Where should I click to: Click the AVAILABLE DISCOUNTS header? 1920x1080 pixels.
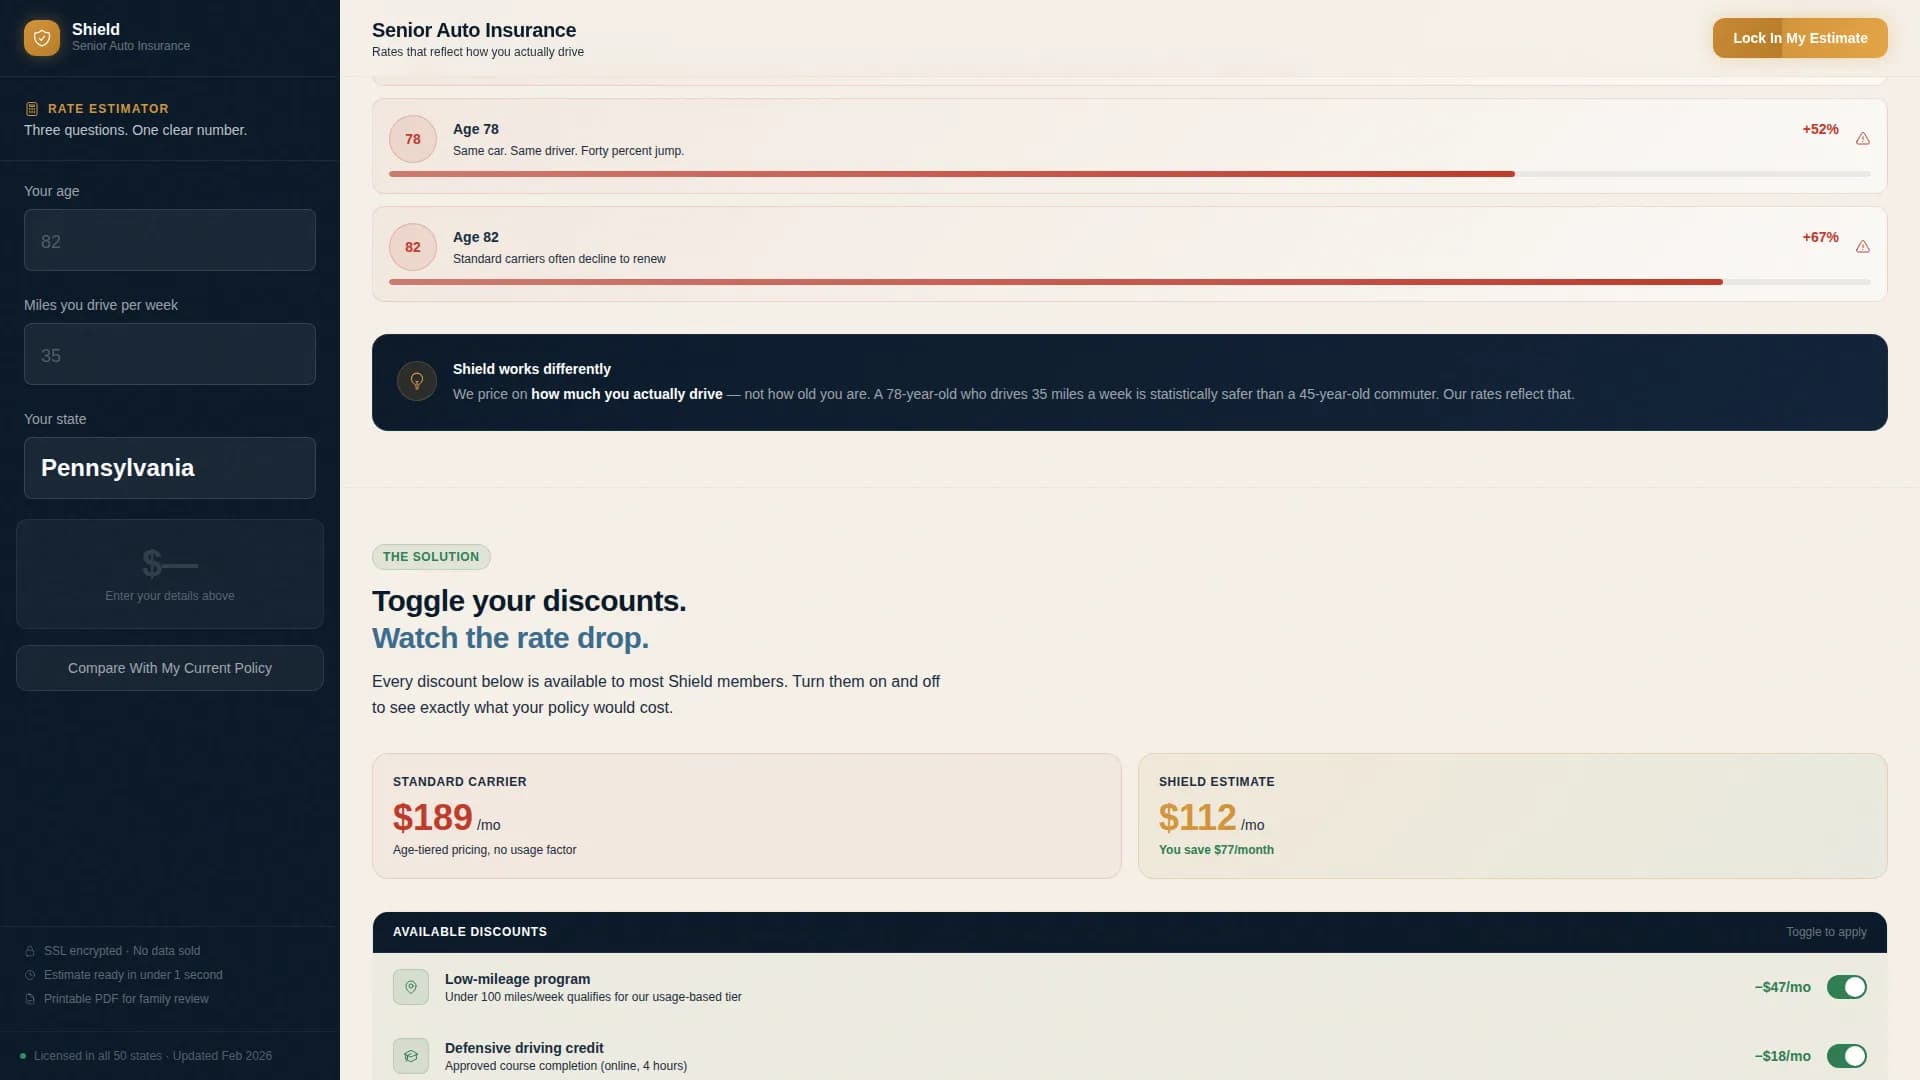coord(470,932)
